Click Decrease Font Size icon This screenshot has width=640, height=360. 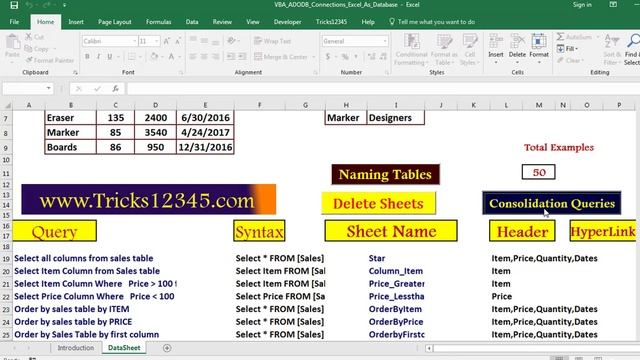(178, 41)
